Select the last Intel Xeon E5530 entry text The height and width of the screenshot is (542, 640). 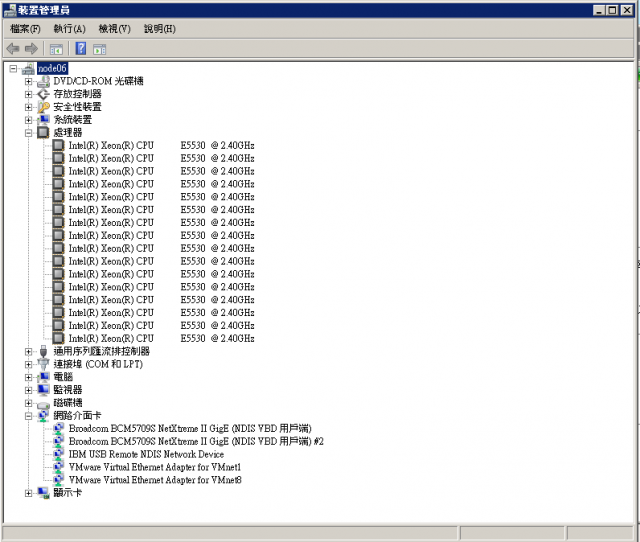(x=162, y=338)
